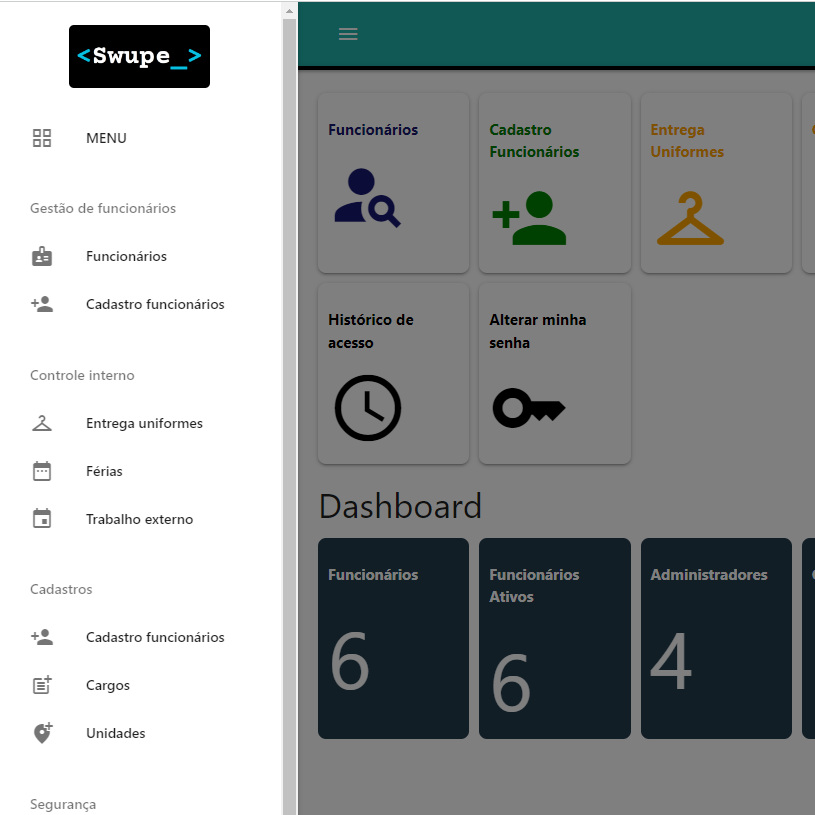Click the sidebar vertical scrollbar

pos(290,400)
